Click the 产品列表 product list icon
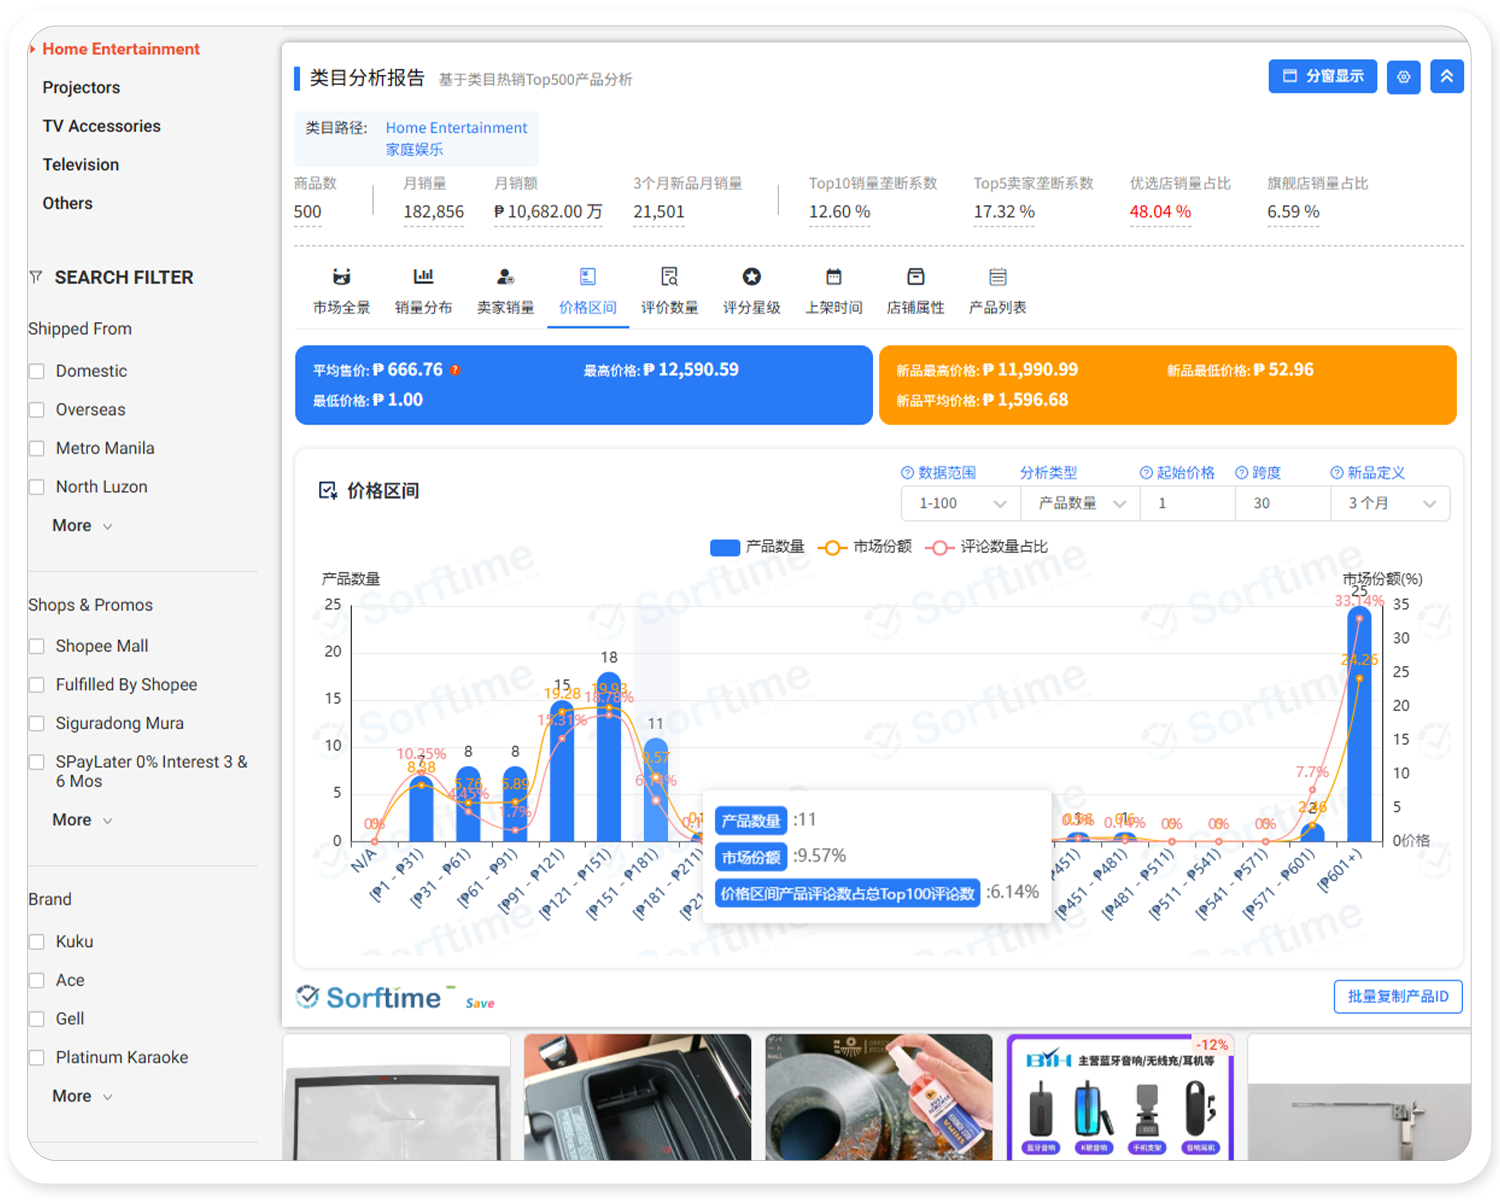 point(997,289)
